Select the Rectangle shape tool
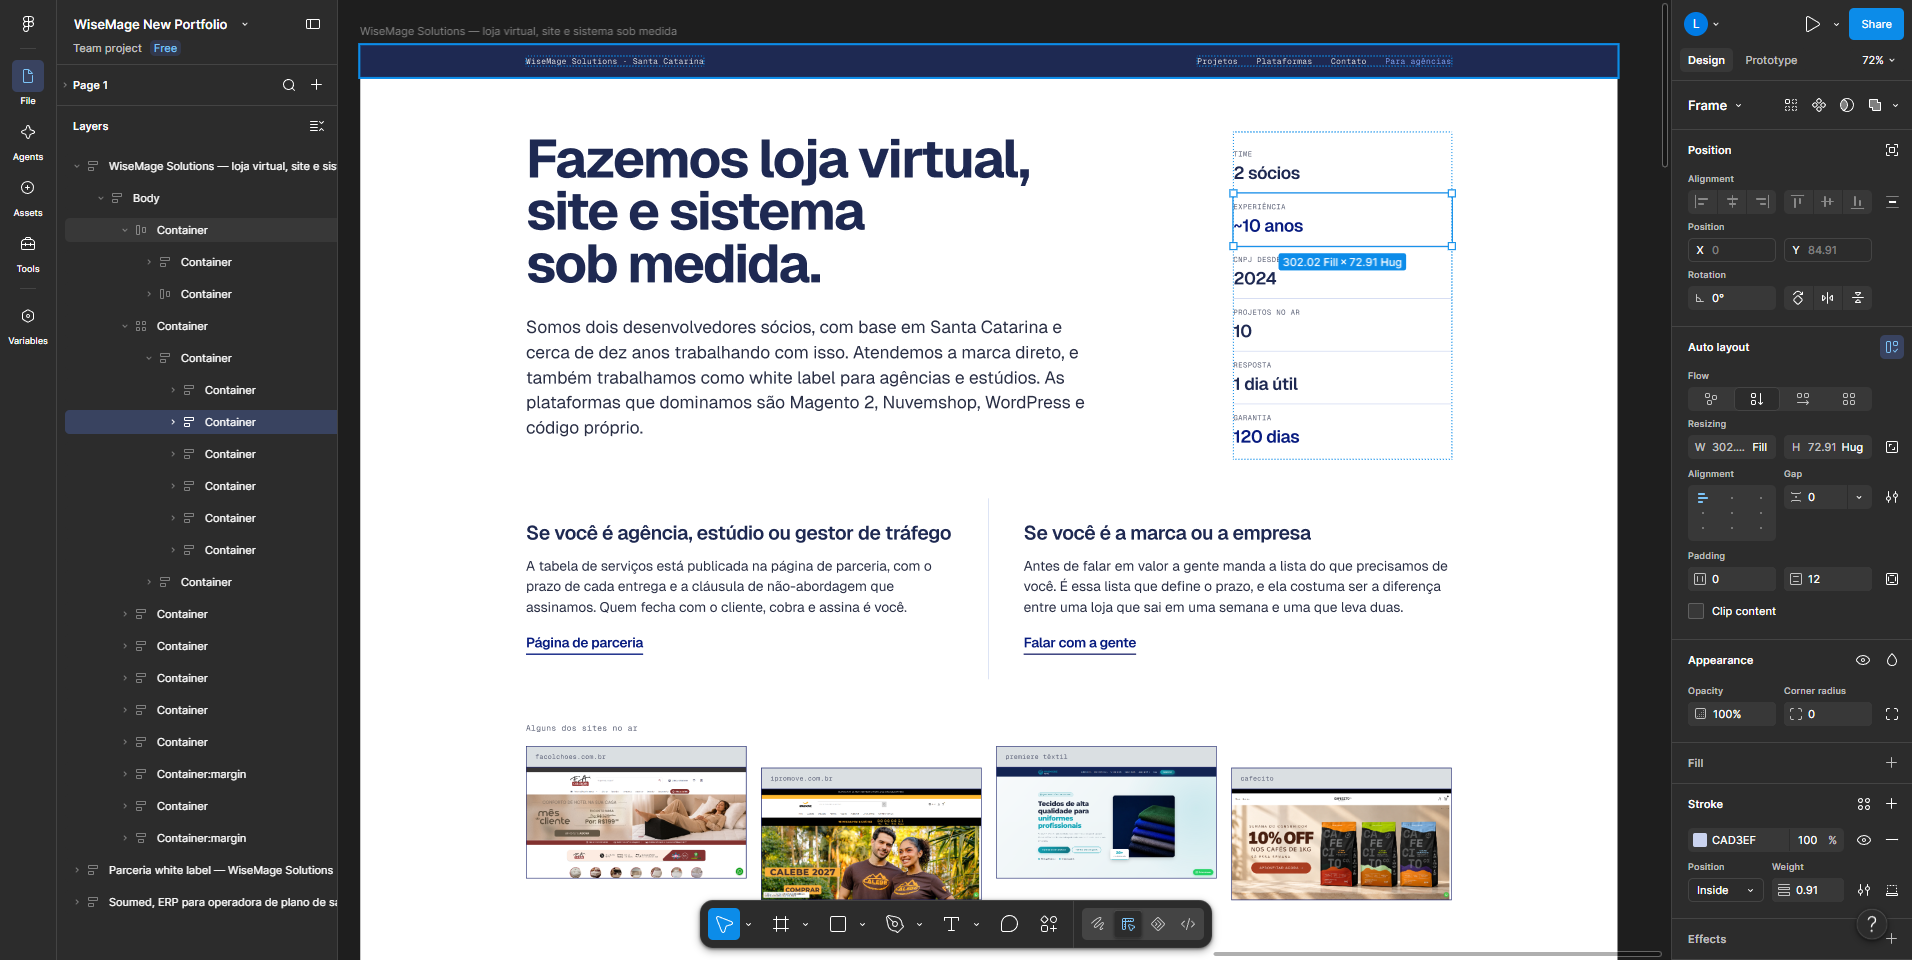This screenshot has width=1912, height=960. [838, 924]
